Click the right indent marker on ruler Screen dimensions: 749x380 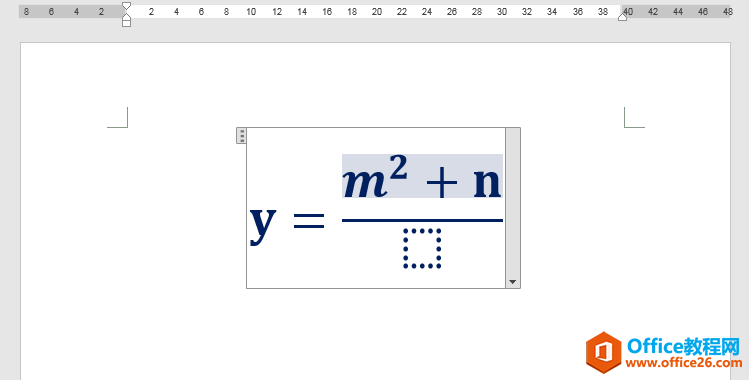click(x=622, y=17)
